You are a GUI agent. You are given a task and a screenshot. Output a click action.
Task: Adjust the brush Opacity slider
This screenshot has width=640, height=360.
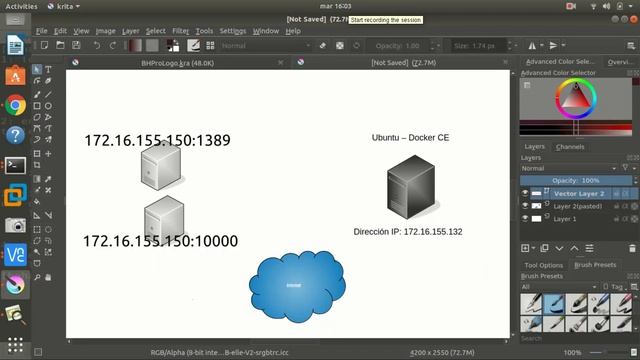pyautogui.click(x=398, y=45)
